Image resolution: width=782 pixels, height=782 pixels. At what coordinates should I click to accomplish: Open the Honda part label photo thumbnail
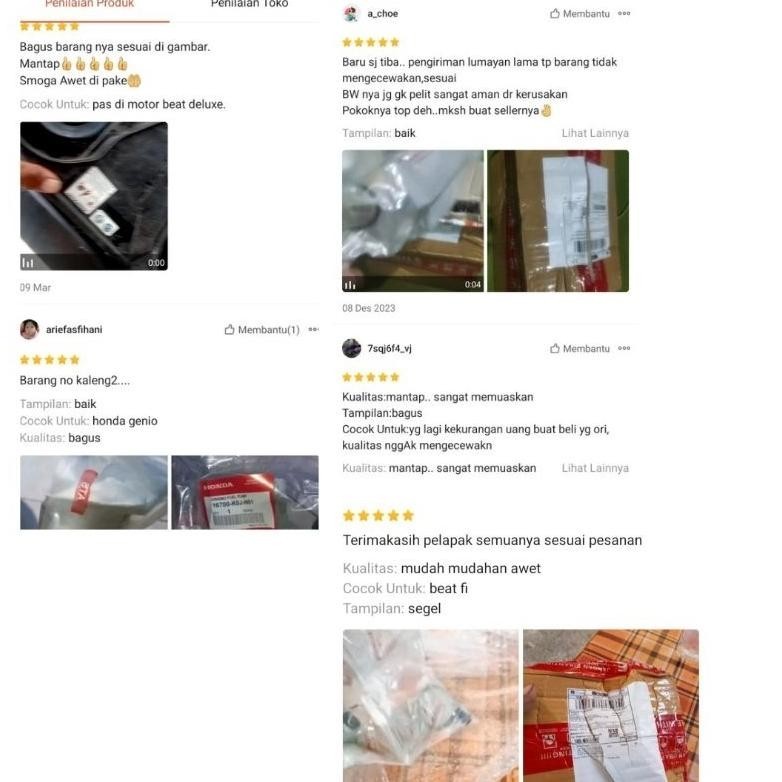(245, 492)
